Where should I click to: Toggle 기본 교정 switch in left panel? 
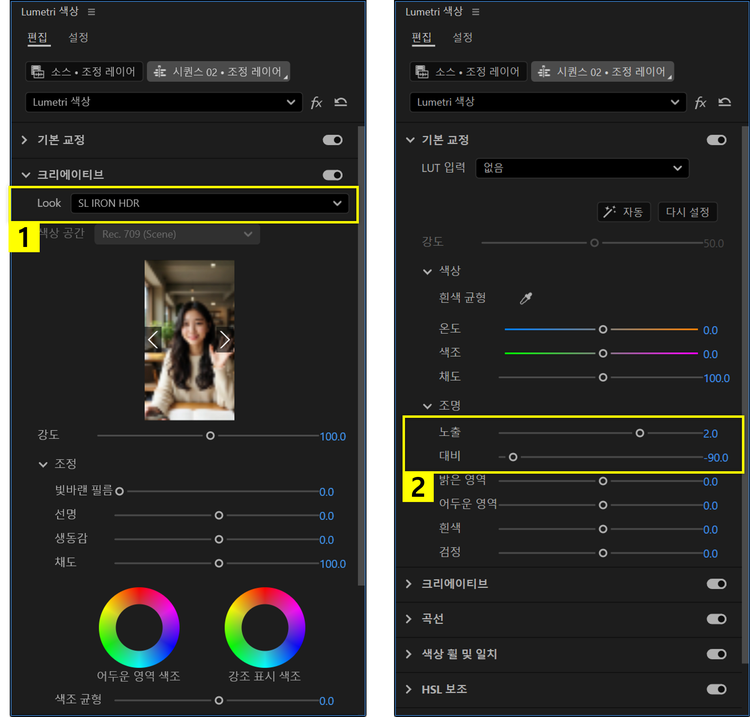coord(332,140)
